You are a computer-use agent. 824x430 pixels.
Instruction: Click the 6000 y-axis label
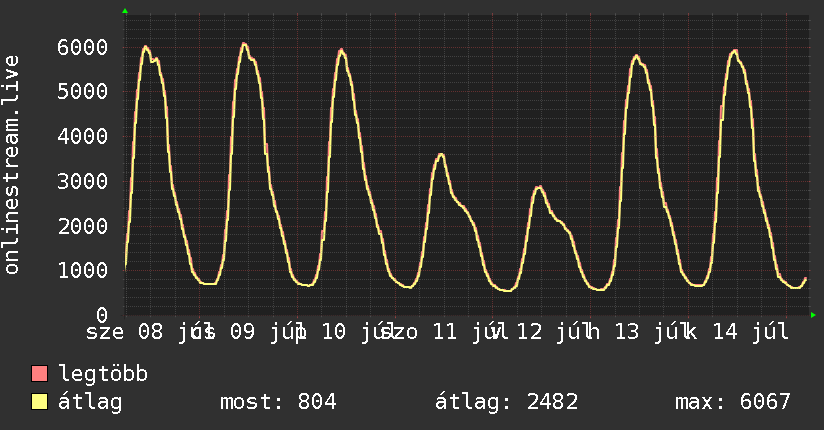[83, 47]
